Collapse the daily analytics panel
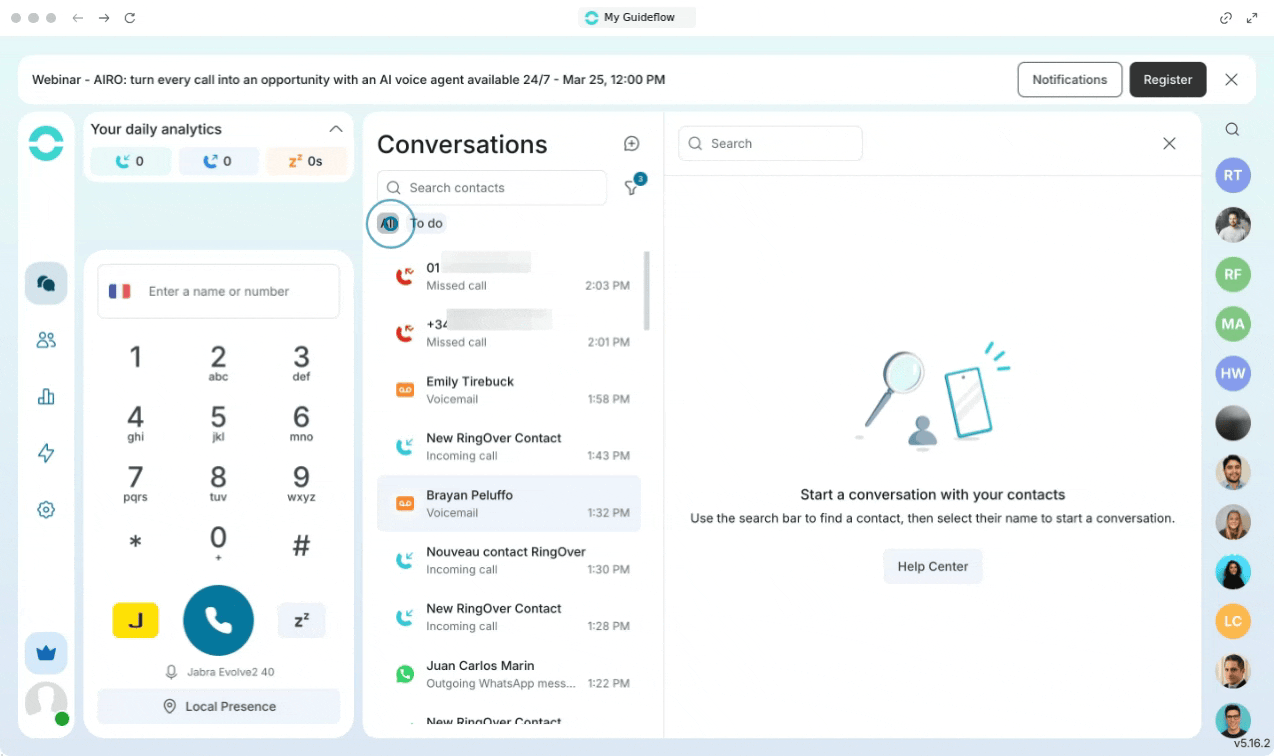The width and height of the screenshot is (1274, 756). (336, 129)
